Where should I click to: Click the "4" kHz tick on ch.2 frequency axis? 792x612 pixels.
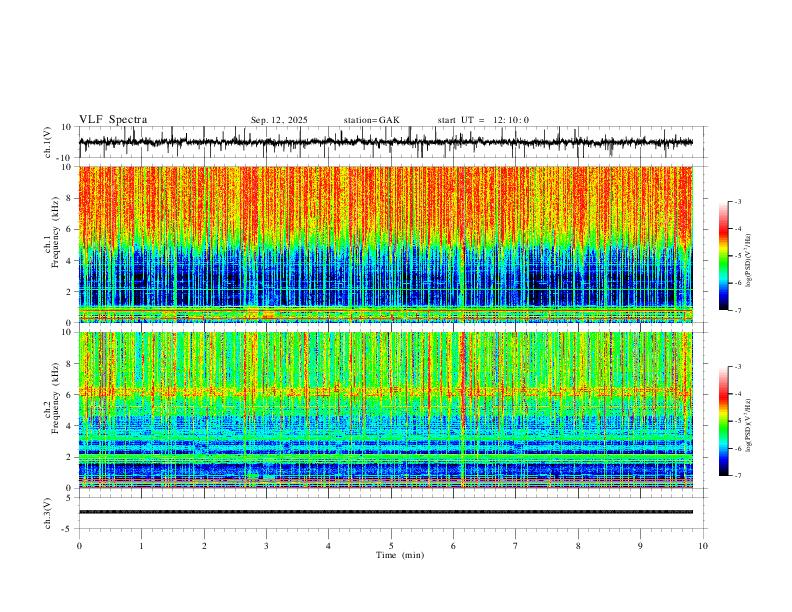(69, 426)
